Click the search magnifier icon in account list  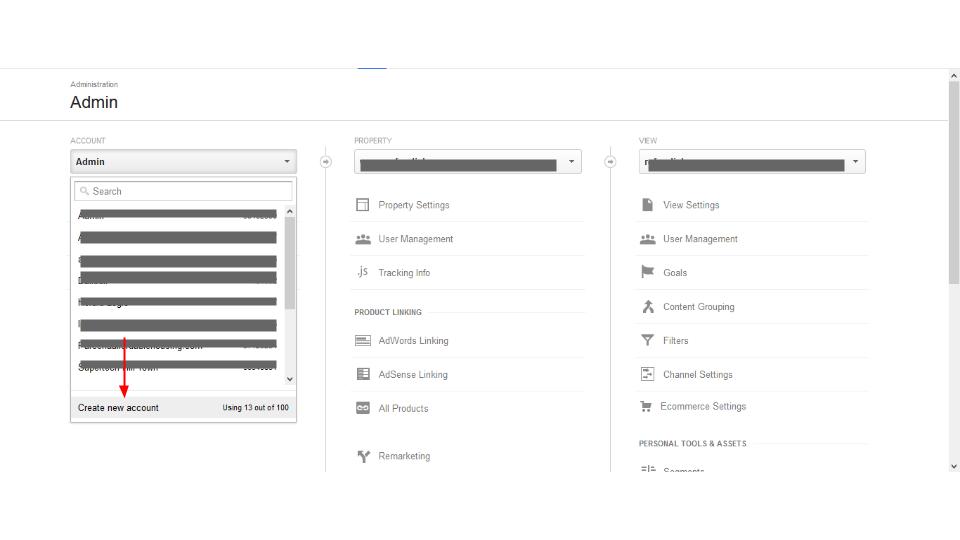(x=84, y=191)
